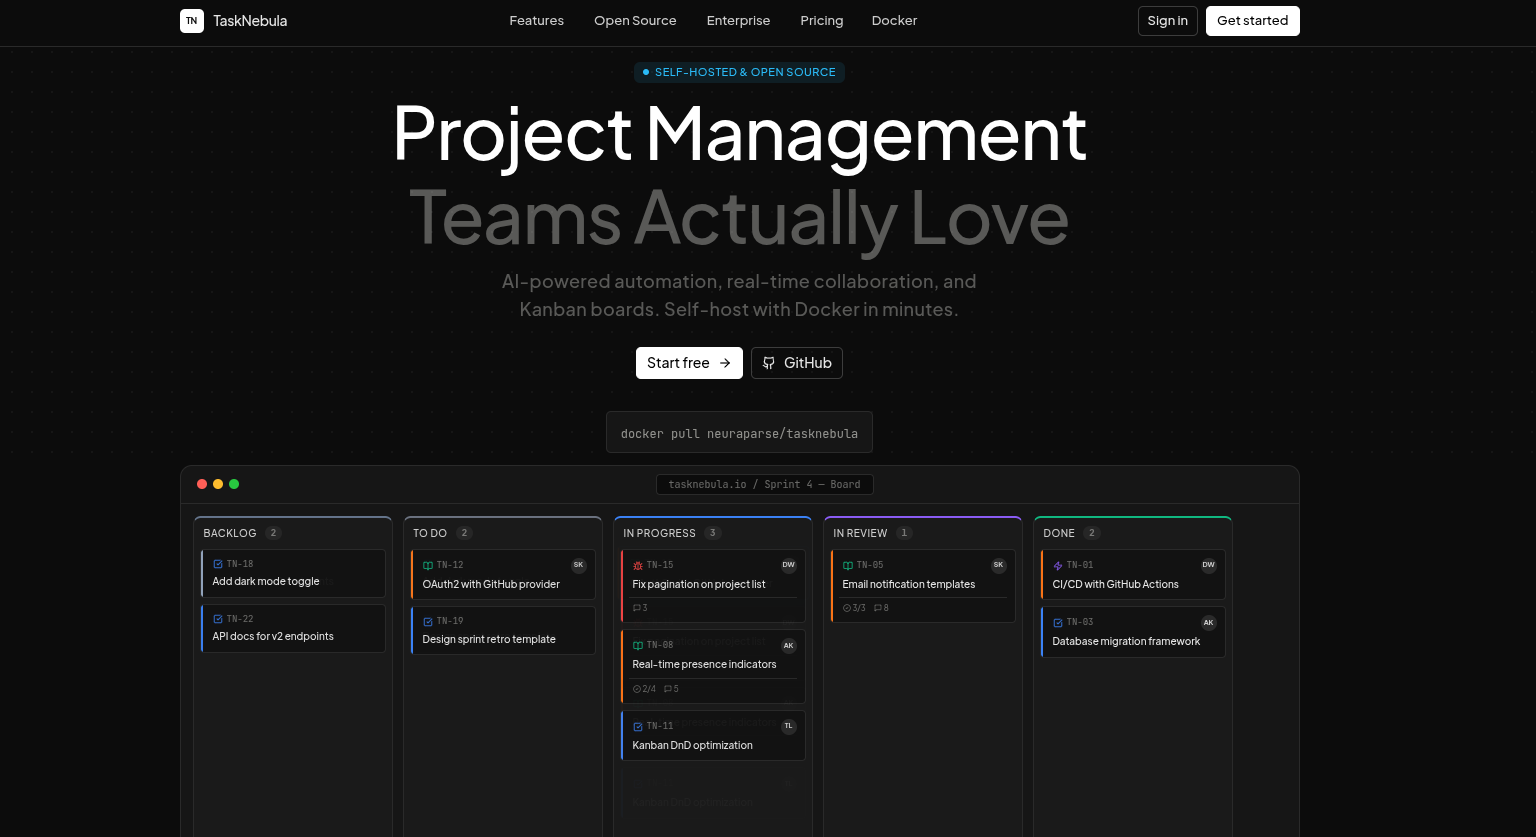Go to Enterprise in the navigation bar
The height and width of the screenshot is (837, 1536).
[x=738, y=21]
